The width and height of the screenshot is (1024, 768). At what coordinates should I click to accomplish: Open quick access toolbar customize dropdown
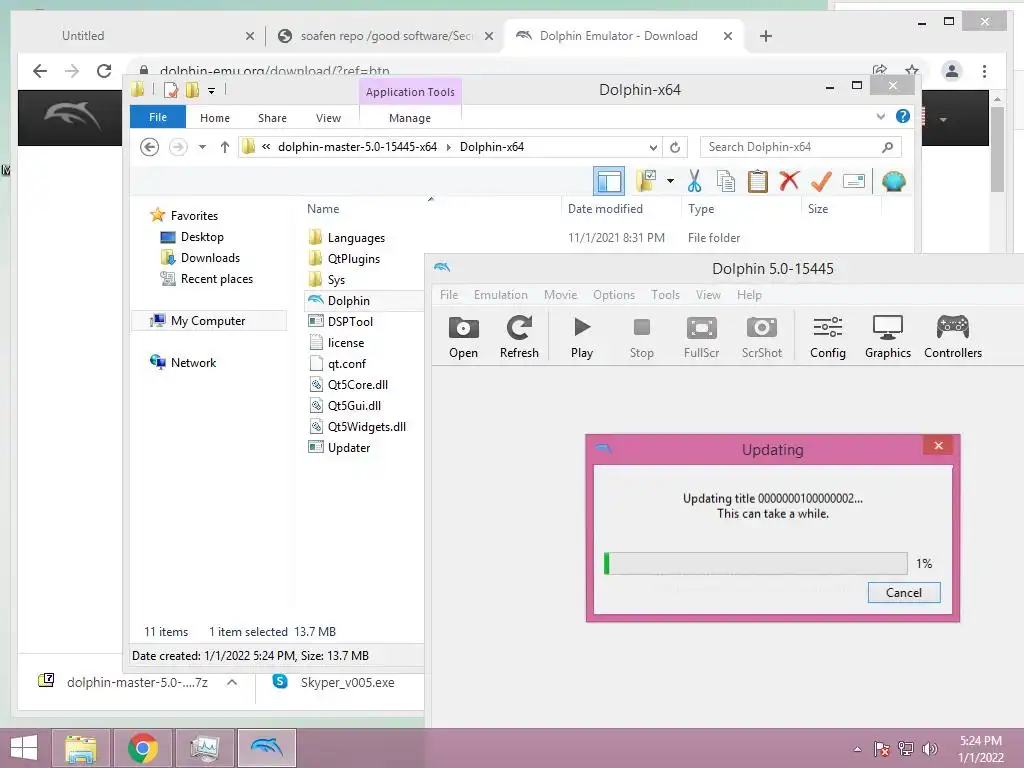212,91
